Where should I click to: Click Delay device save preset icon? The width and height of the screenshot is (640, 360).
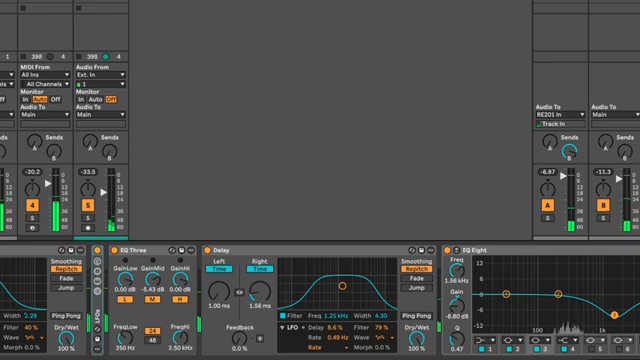(x=421, y=250)
